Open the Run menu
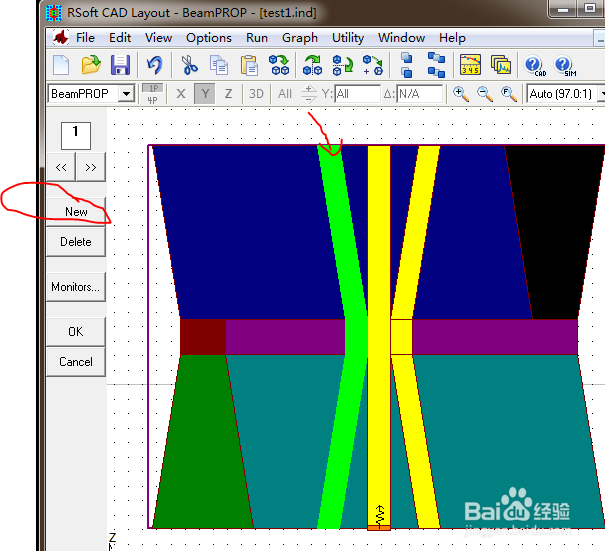The height and width of the screenshot is (551, 605). [257, 38]
